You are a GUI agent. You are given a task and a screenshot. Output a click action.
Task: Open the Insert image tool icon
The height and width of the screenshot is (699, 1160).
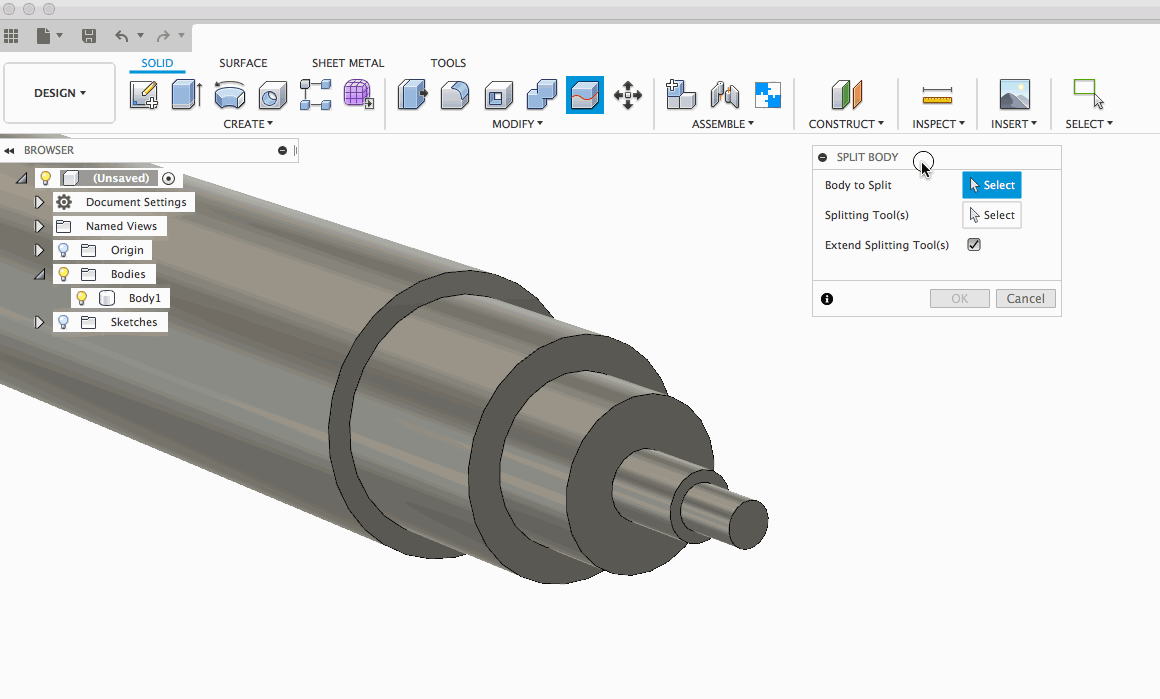(x=1014, y=95)
